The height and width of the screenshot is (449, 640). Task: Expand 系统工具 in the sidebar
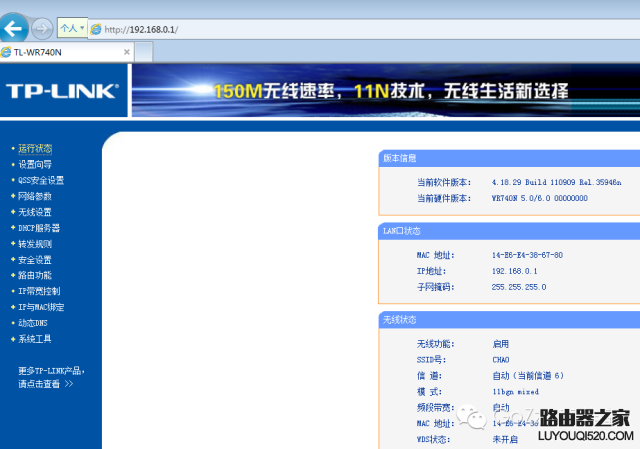pyautogui.click(x=35, y=339)
